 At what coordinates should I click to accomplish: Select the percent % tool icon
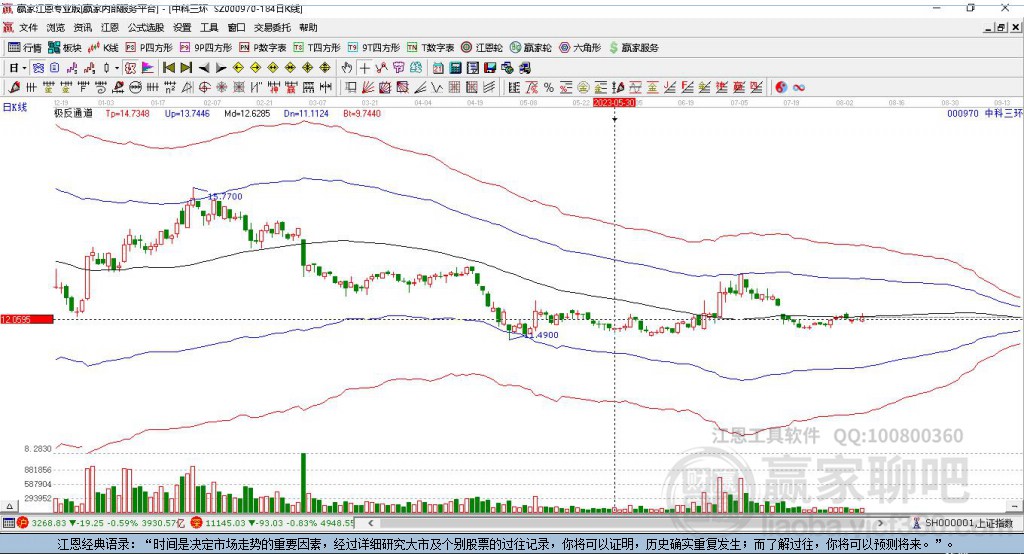pyautogui.click(x=549, y=88)
